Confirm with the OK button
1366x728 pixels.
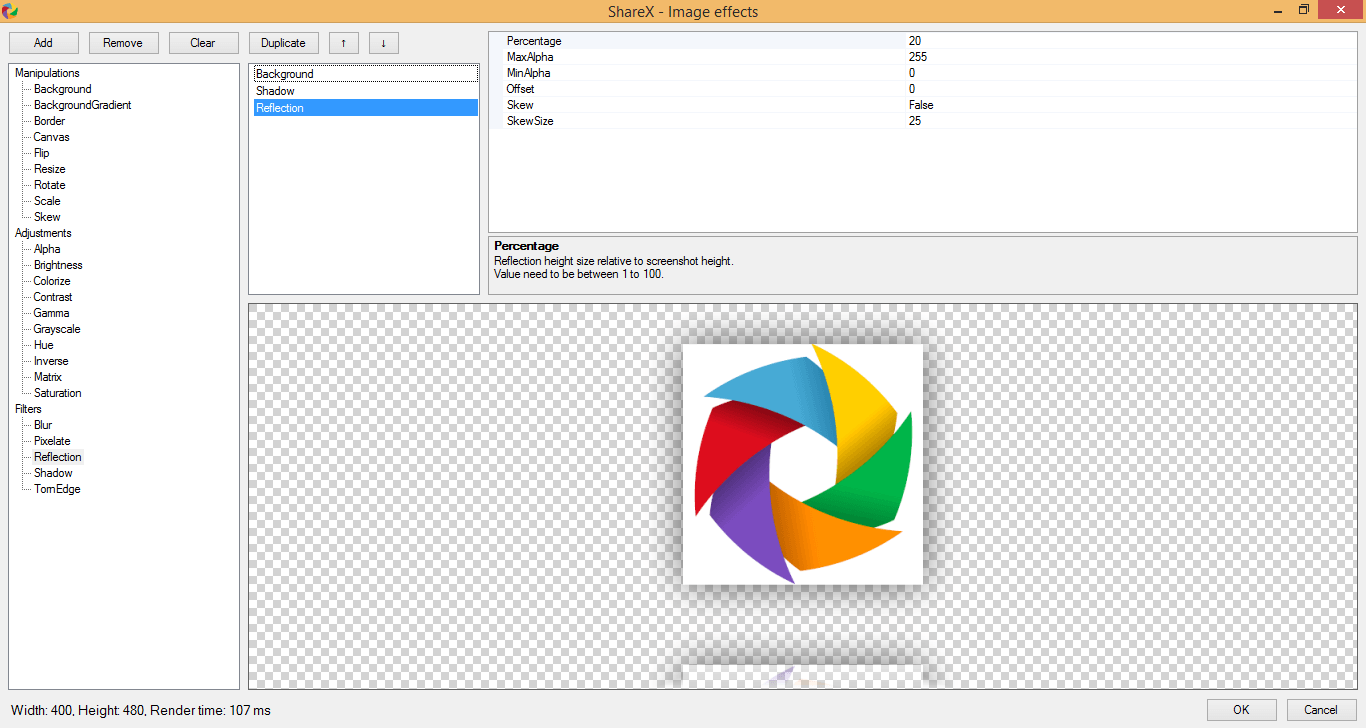(1242, 710)
